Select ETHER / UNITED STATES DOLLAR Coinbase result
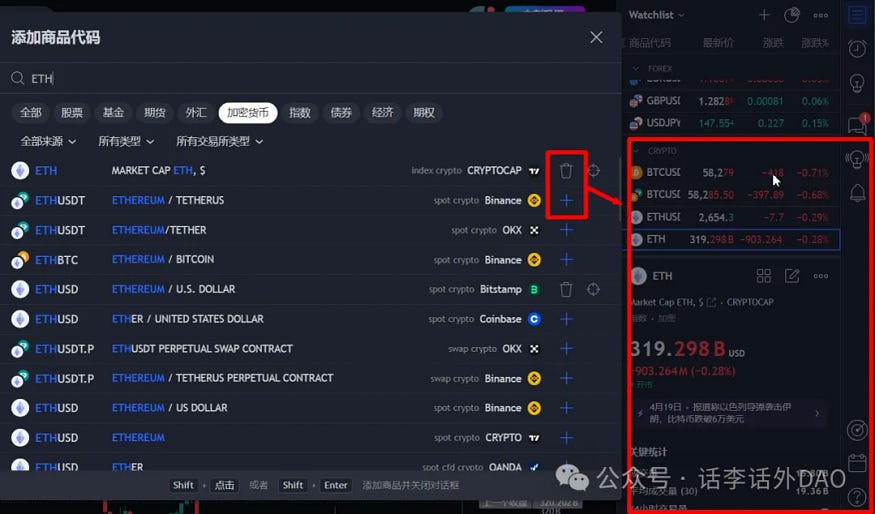This screenshot has width=875, height=514. pos(309,319)
